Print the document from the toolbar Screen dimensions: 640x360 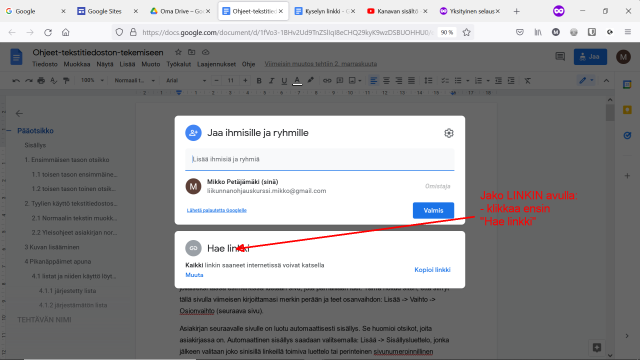[x=41, y=81]
